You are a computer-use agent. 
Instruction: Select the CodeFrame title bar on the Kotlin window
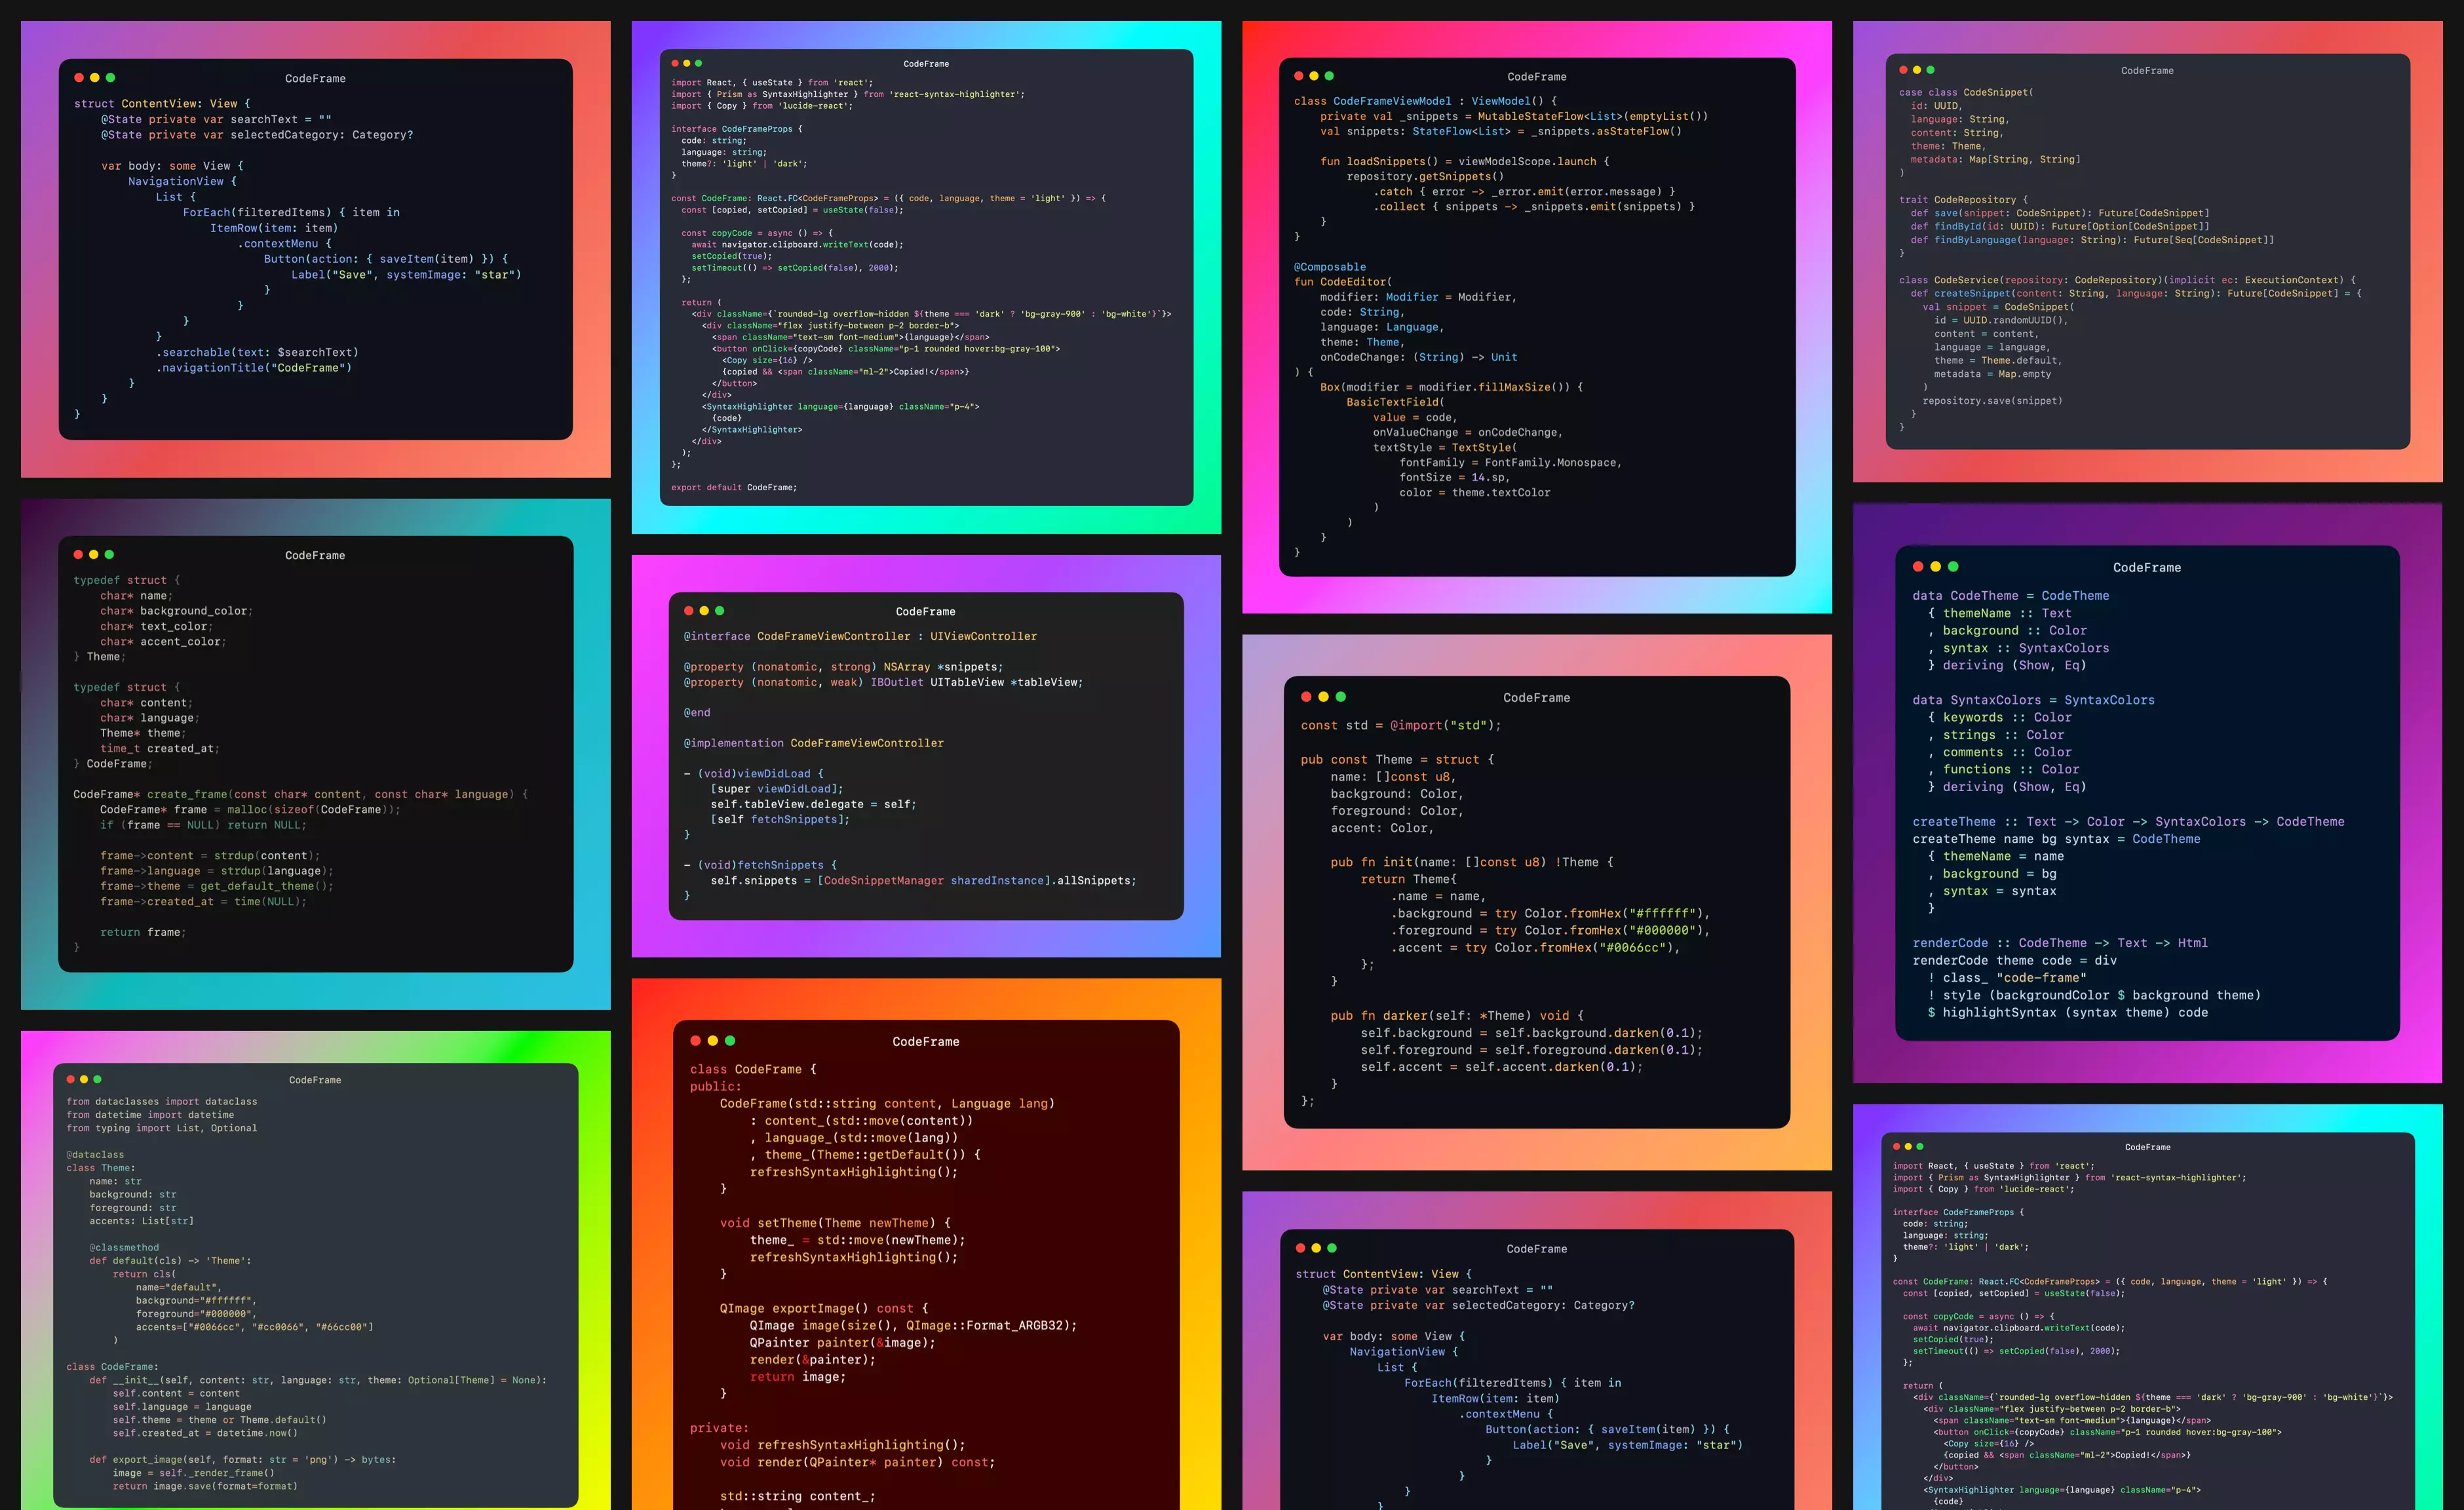tap(1536, 76)
